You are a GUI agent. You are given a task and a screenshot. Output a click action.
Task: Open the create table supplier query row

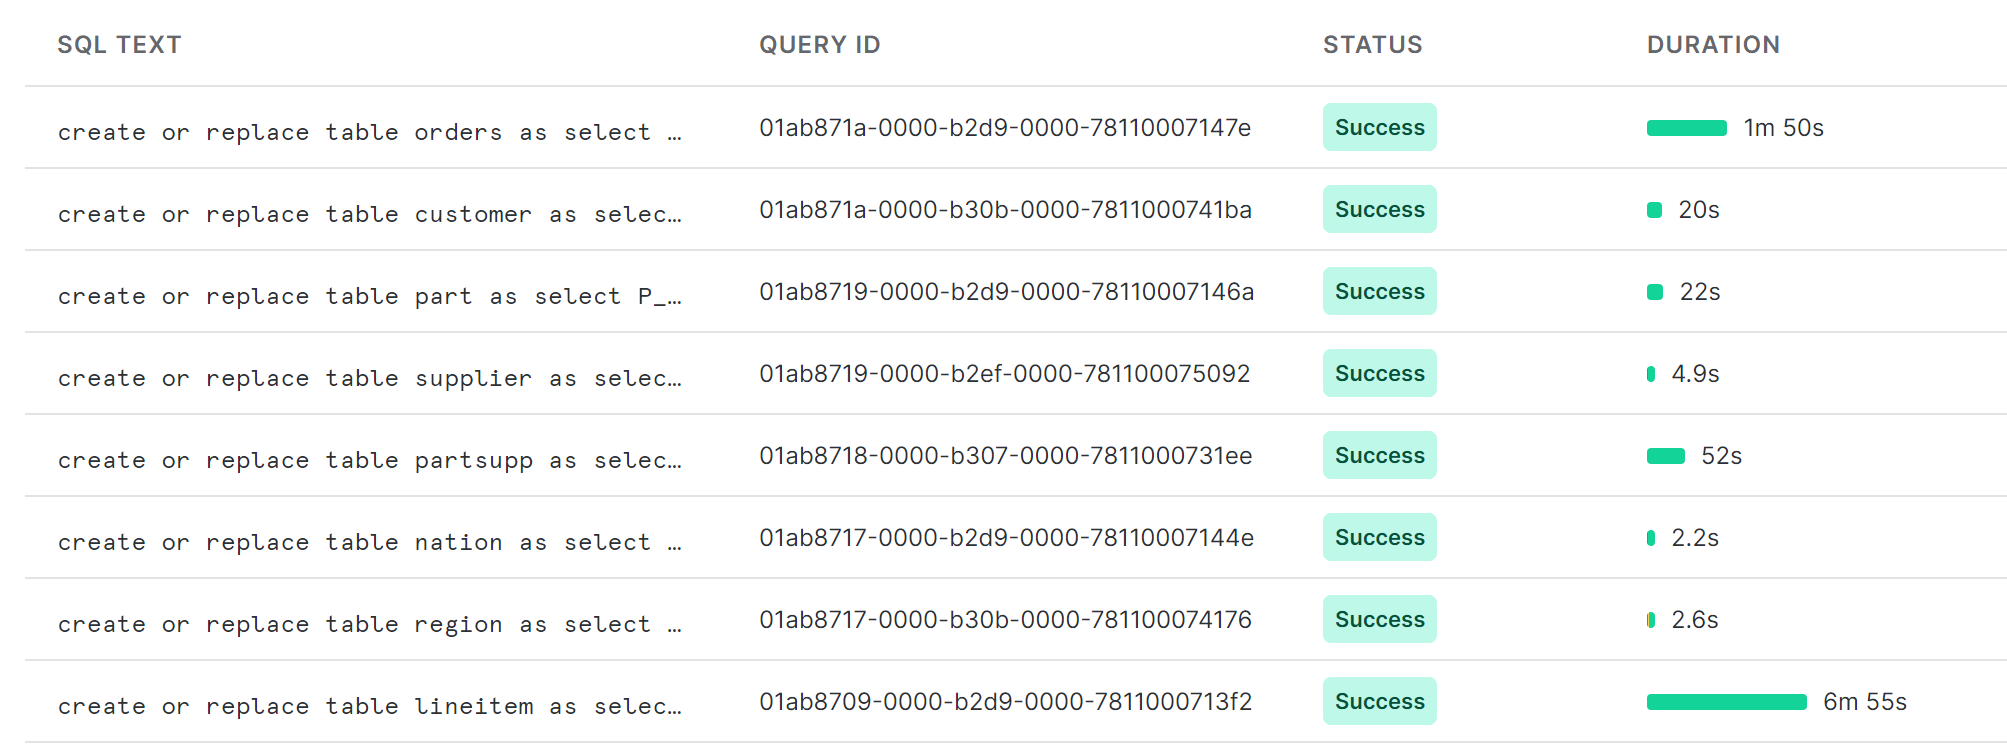(x=369, y=378)
